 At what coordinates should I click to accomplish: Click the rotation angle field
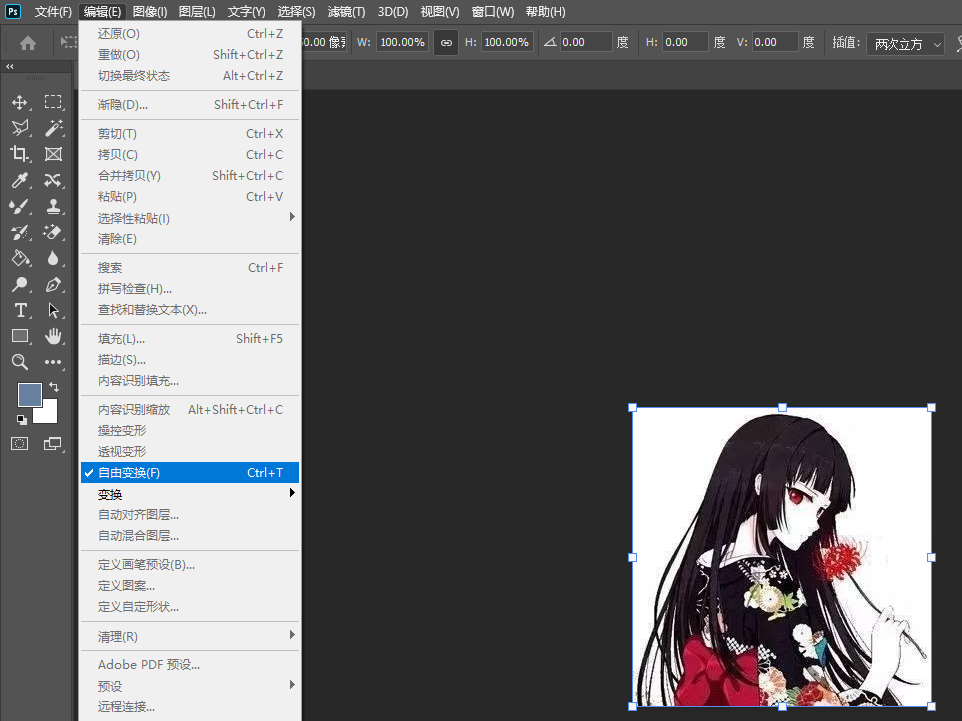click(585, 42)
